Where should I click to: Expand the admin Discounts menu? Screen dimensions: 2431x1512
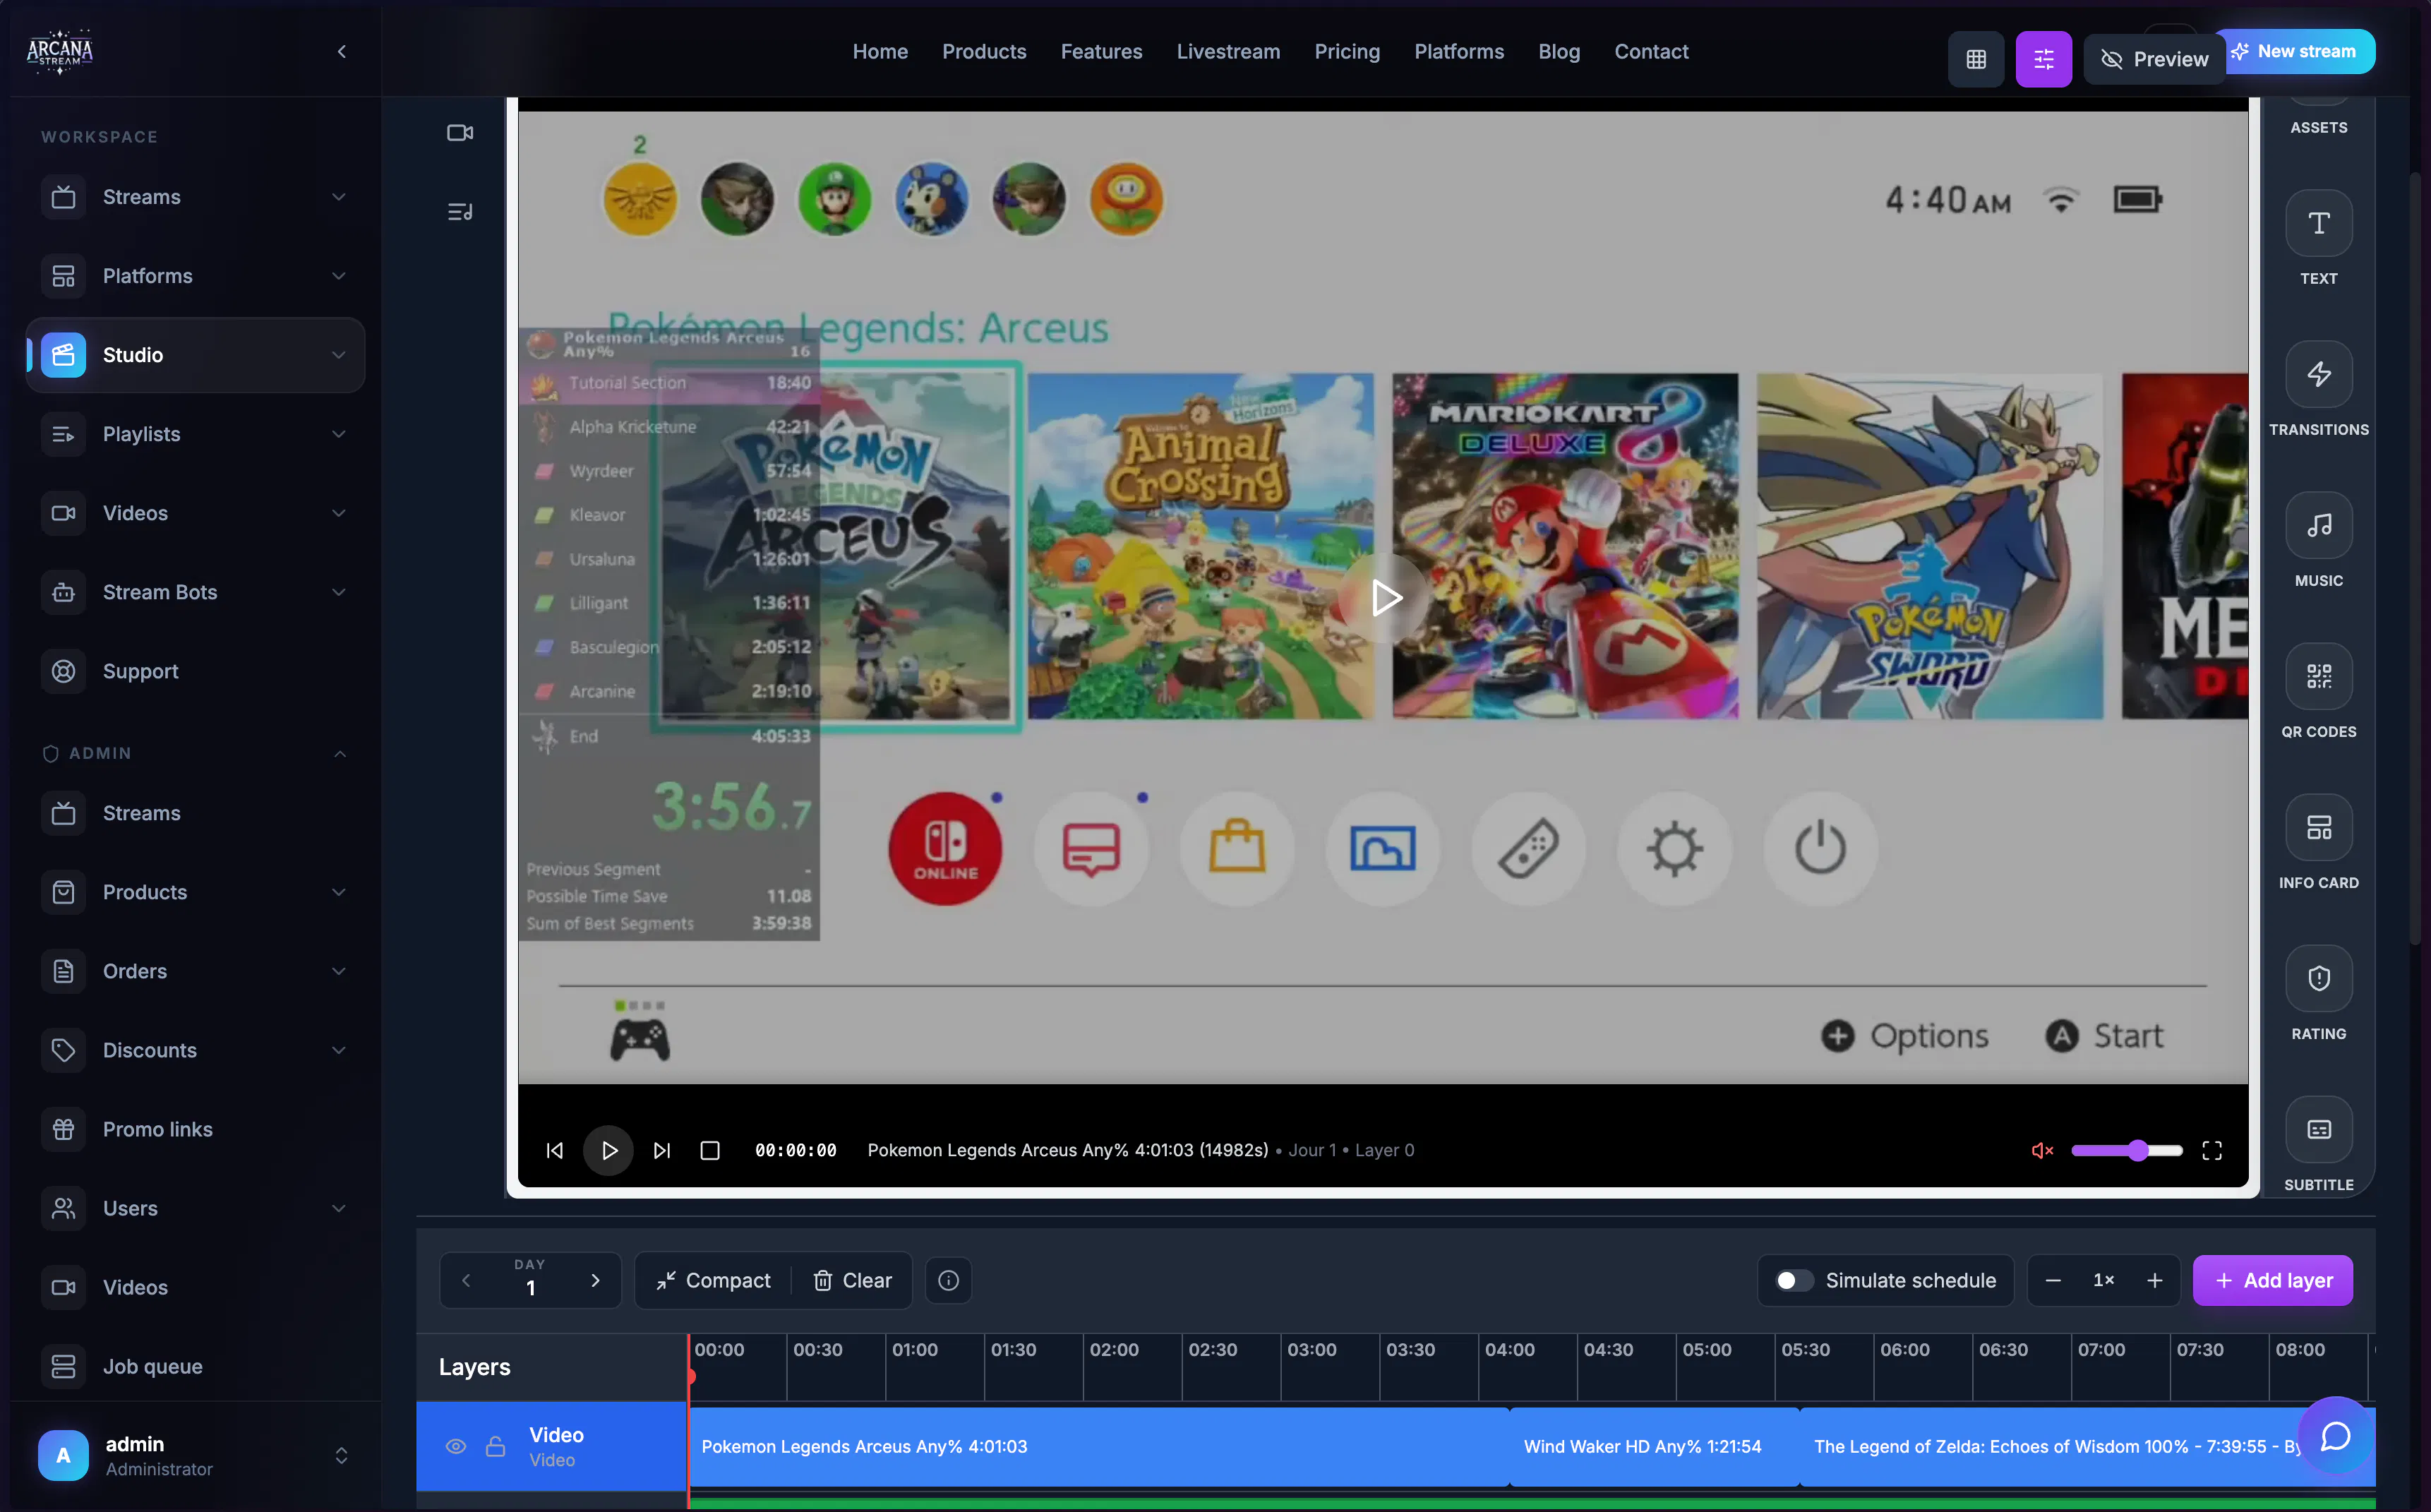pos(339,1050)
